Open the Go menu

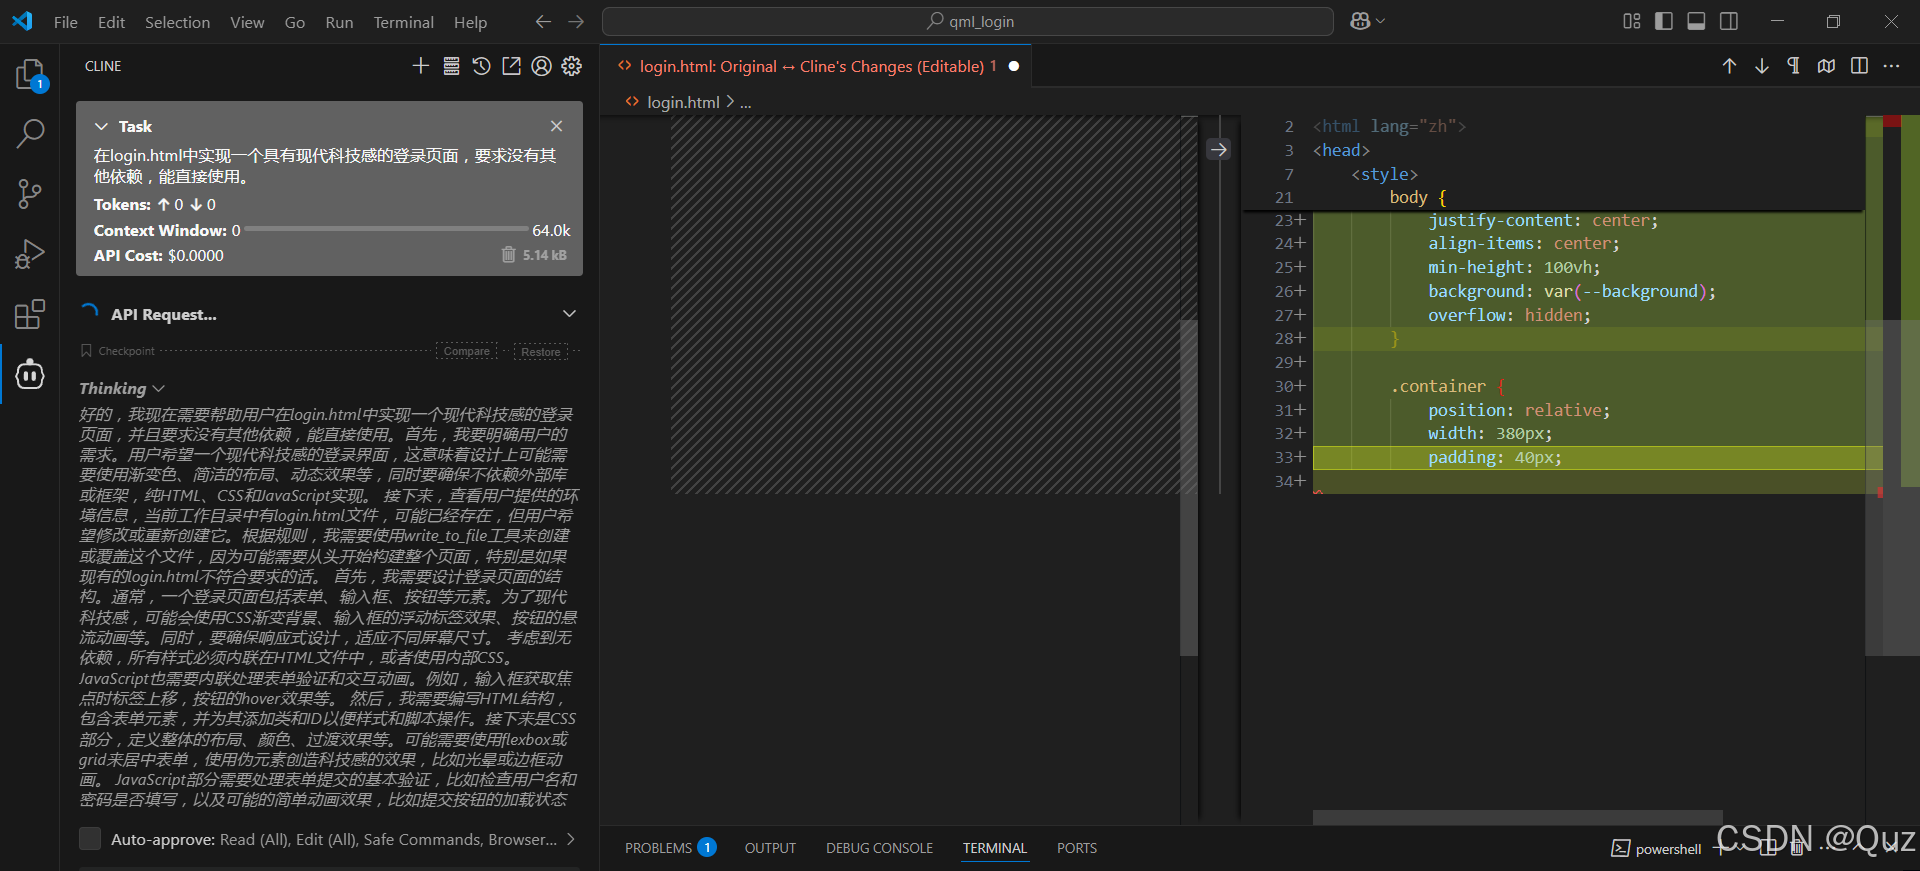coord(295,22)
